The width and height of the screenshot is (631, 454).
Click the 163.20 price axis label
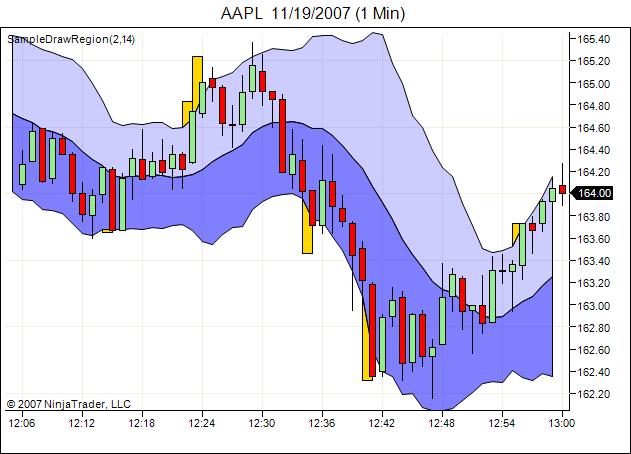point(594,283)
